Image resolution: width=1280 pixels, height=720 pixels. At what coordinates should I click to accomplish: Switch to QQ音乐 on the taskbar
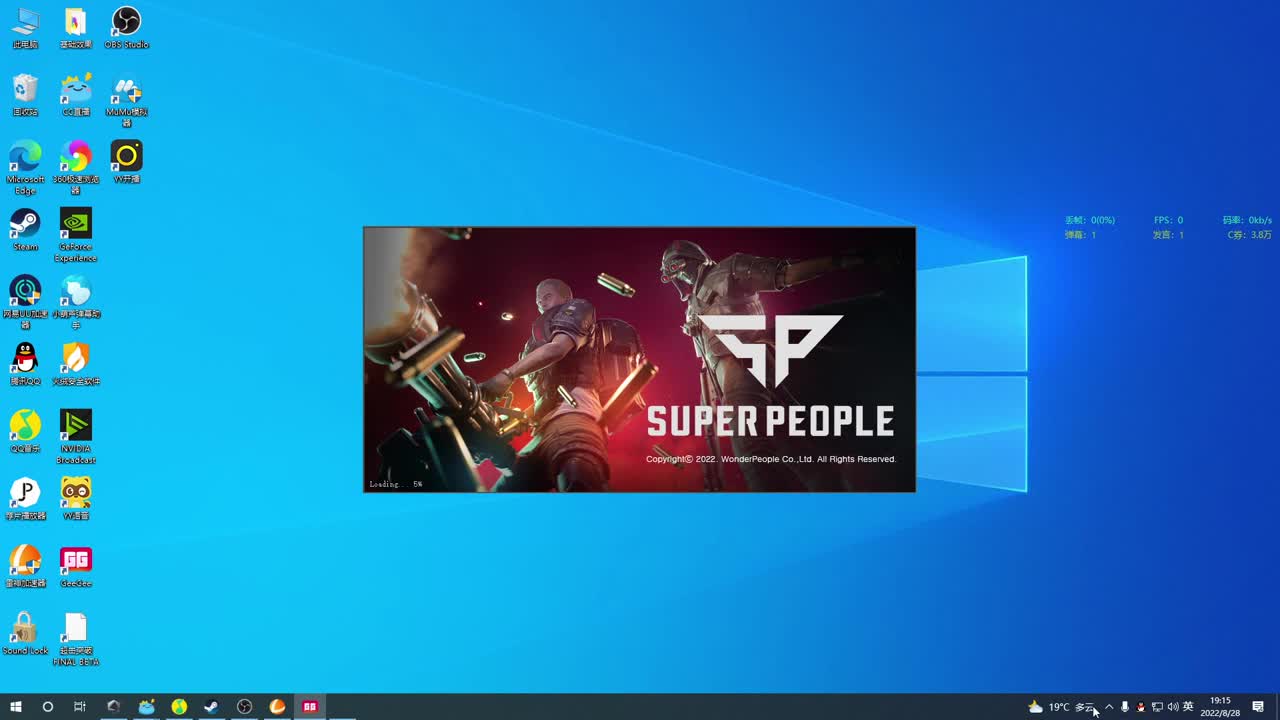tap(179, 707)
